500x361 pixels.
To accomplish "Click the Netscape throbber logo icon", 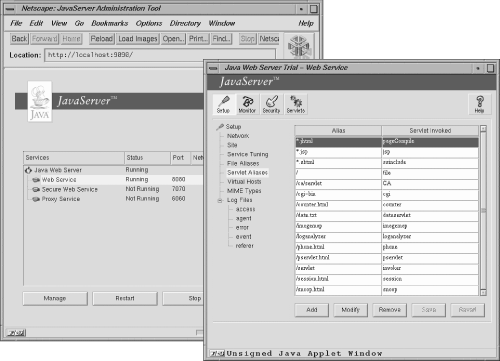I will pos(298,47).
